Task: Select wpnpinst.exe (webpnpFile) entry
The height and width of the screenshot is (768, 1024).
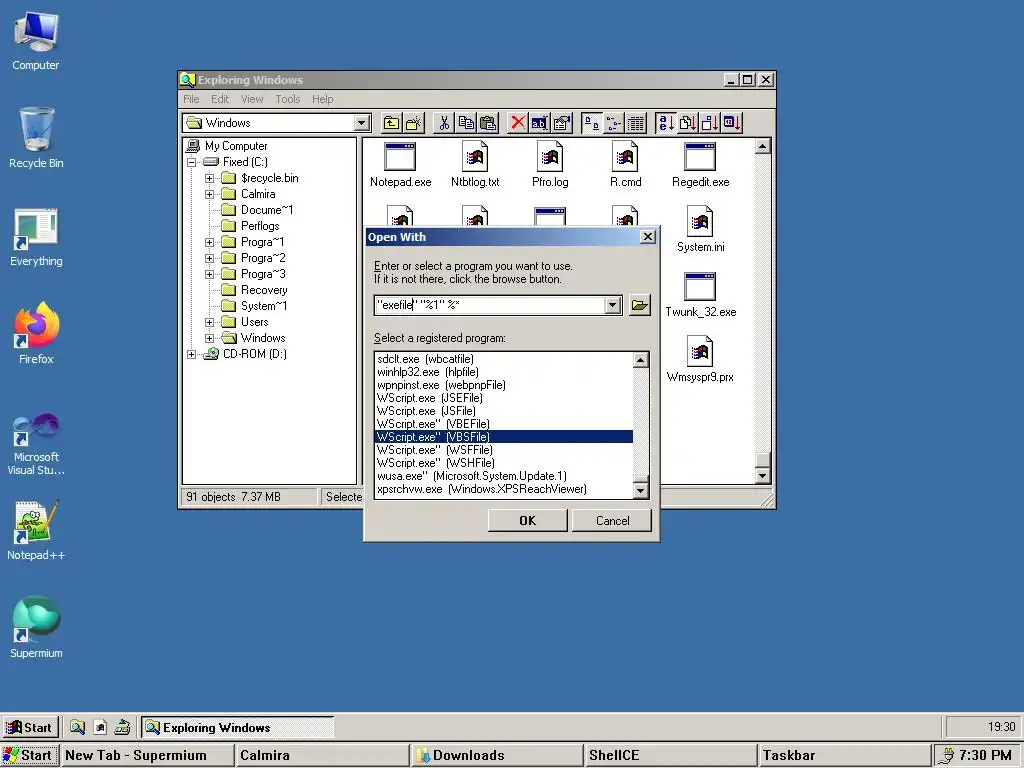Action: [x=504, y=385]
